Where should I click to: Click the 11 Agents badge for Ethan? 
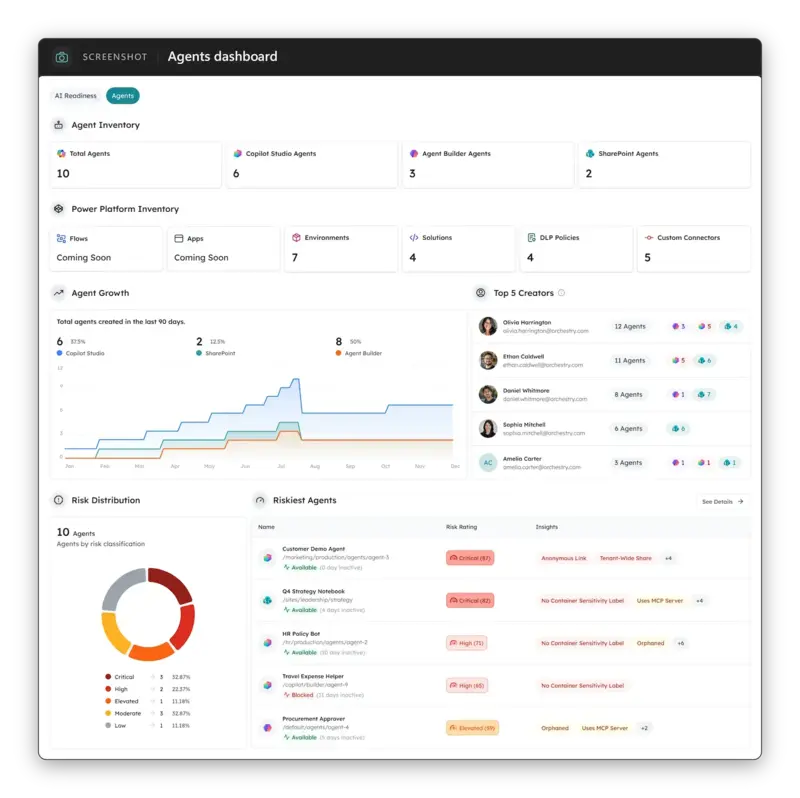tap(630, 361)
